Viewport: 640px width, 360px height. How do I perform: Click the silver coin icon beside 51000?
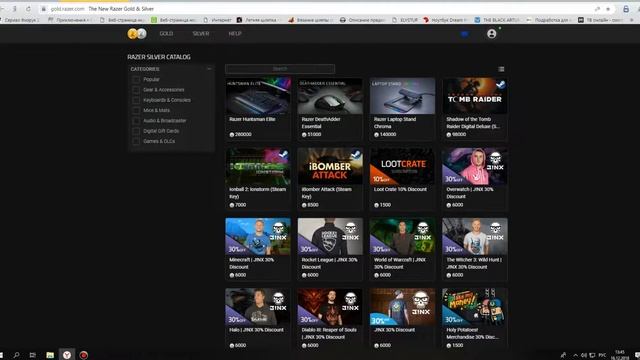point(304,134)
